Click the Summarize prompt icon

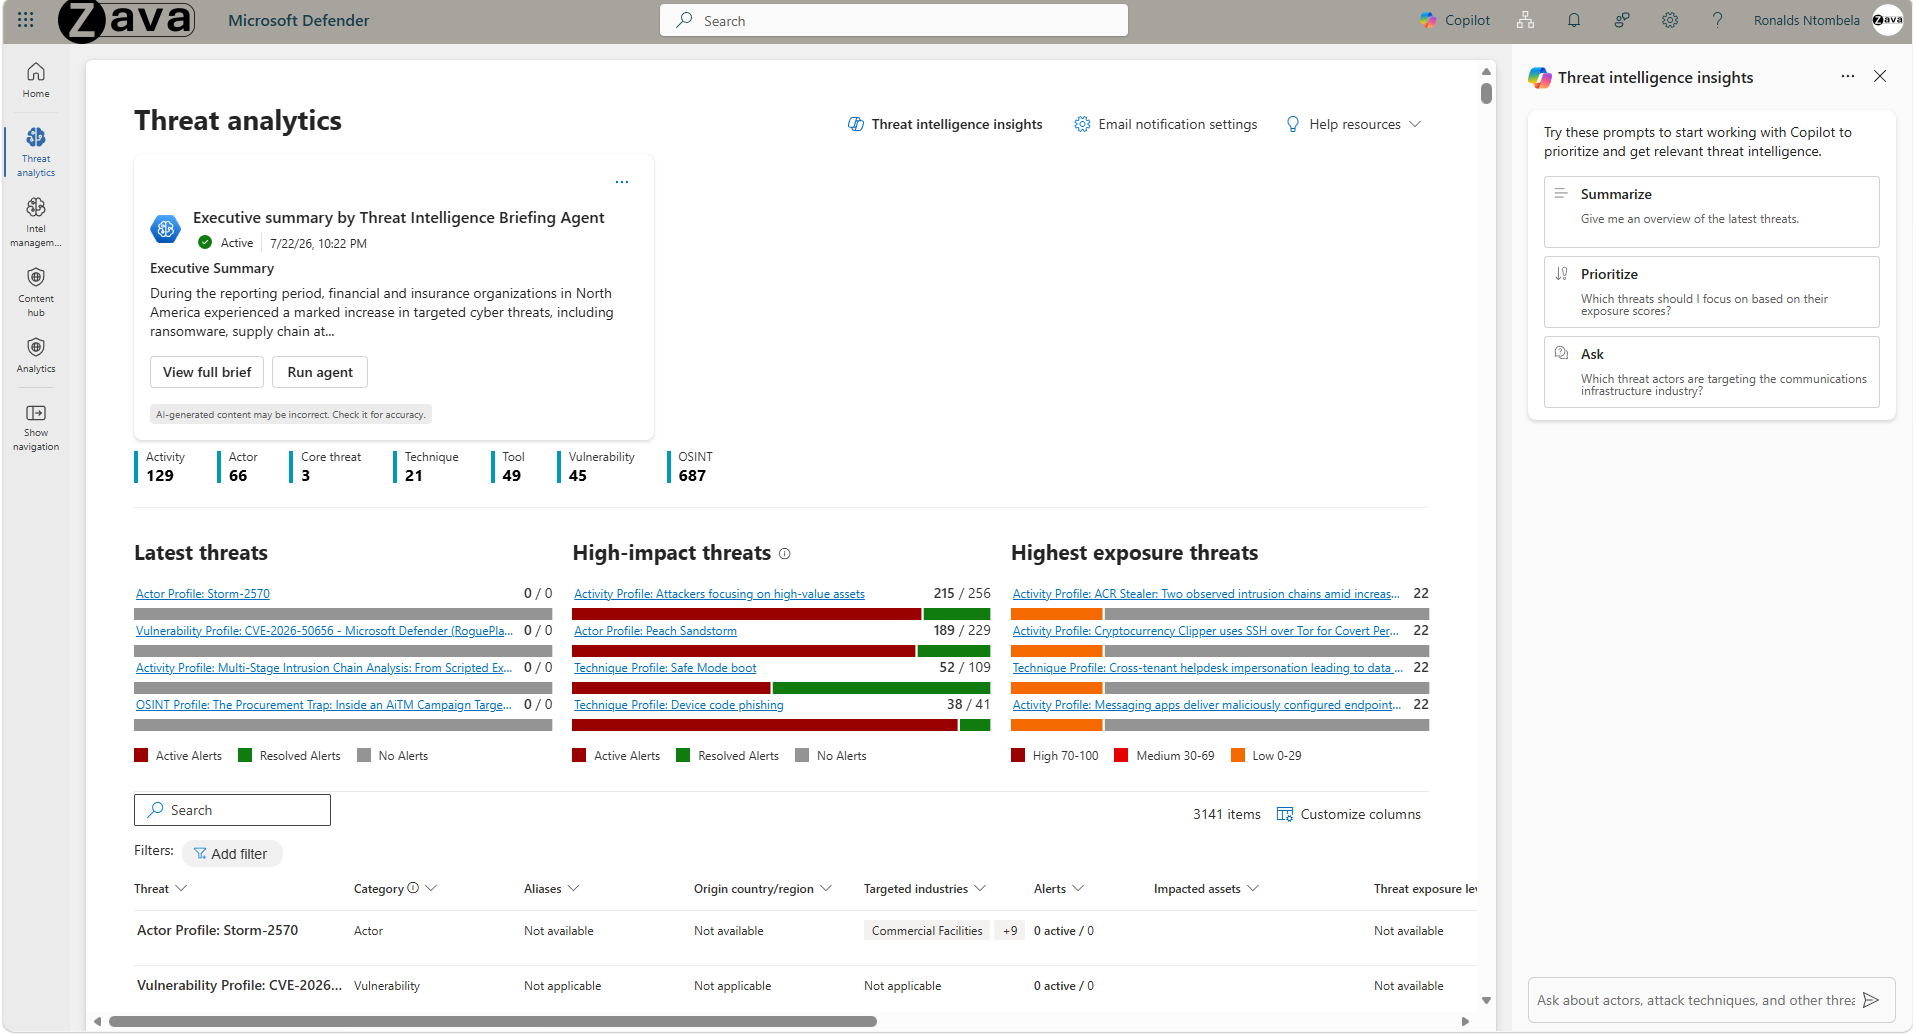coord(1561,193)
